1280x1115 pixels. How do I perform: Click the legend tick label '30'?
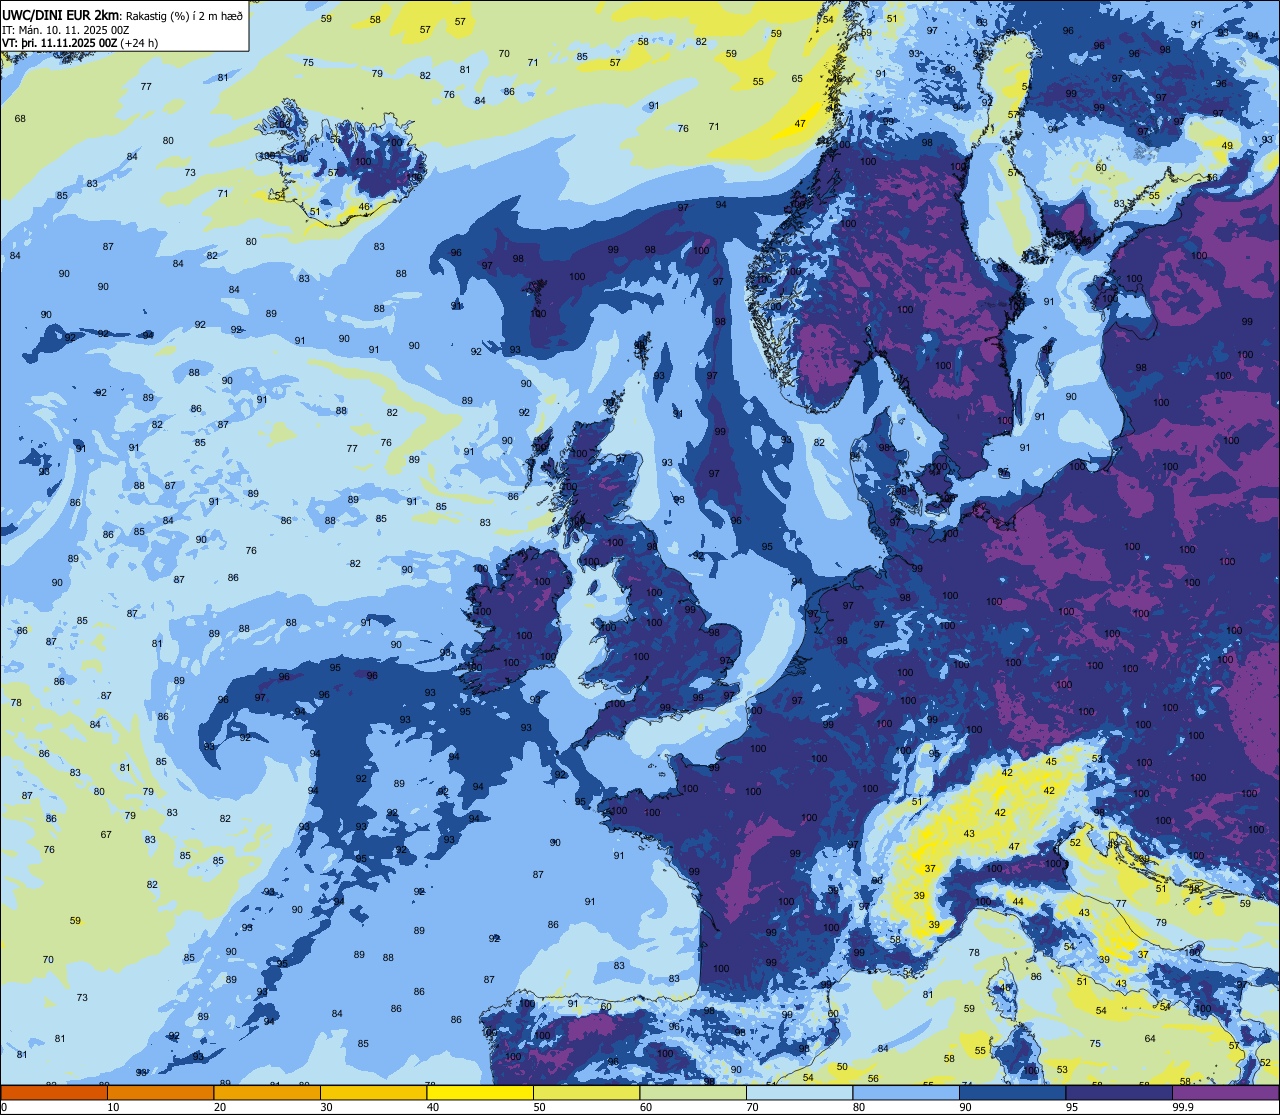326,1106
